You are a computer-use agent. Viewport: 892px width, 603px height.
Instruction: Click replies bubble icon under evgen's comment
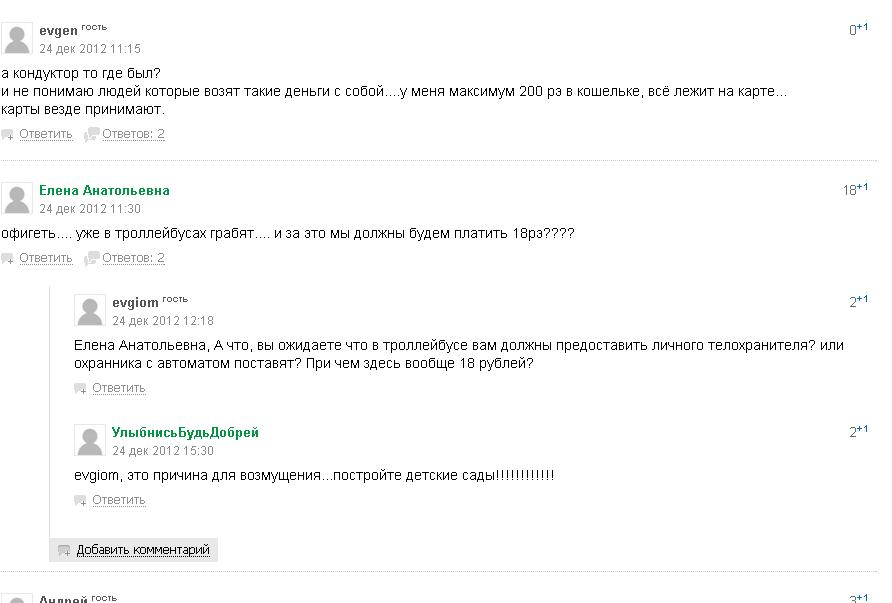point(91,134)
